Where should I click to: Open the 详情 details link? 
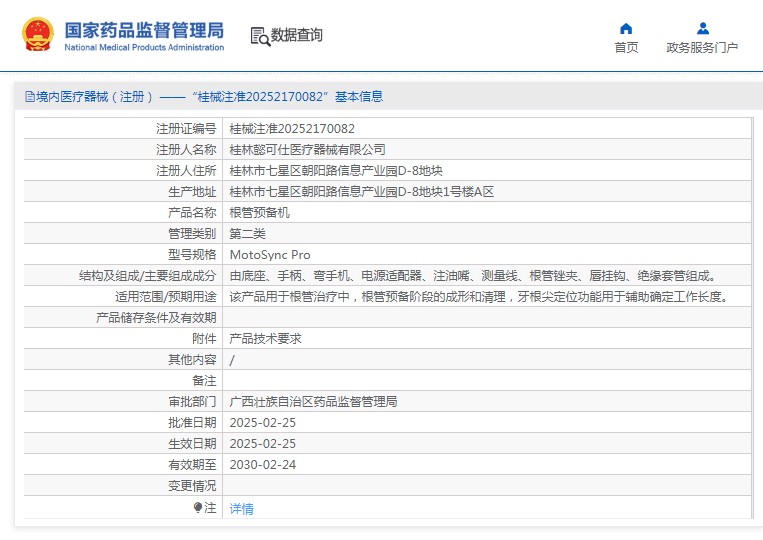241,509
